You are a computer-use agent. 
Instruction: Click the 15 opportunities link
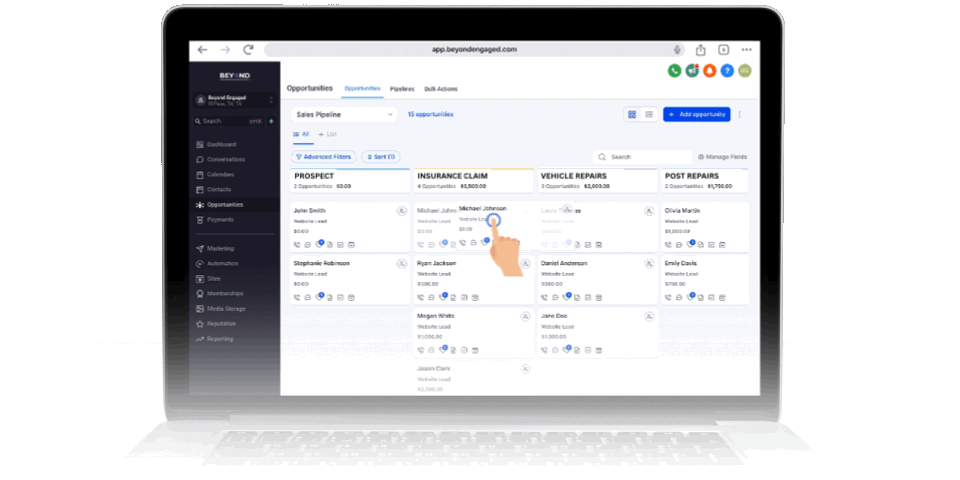(430, 114)
